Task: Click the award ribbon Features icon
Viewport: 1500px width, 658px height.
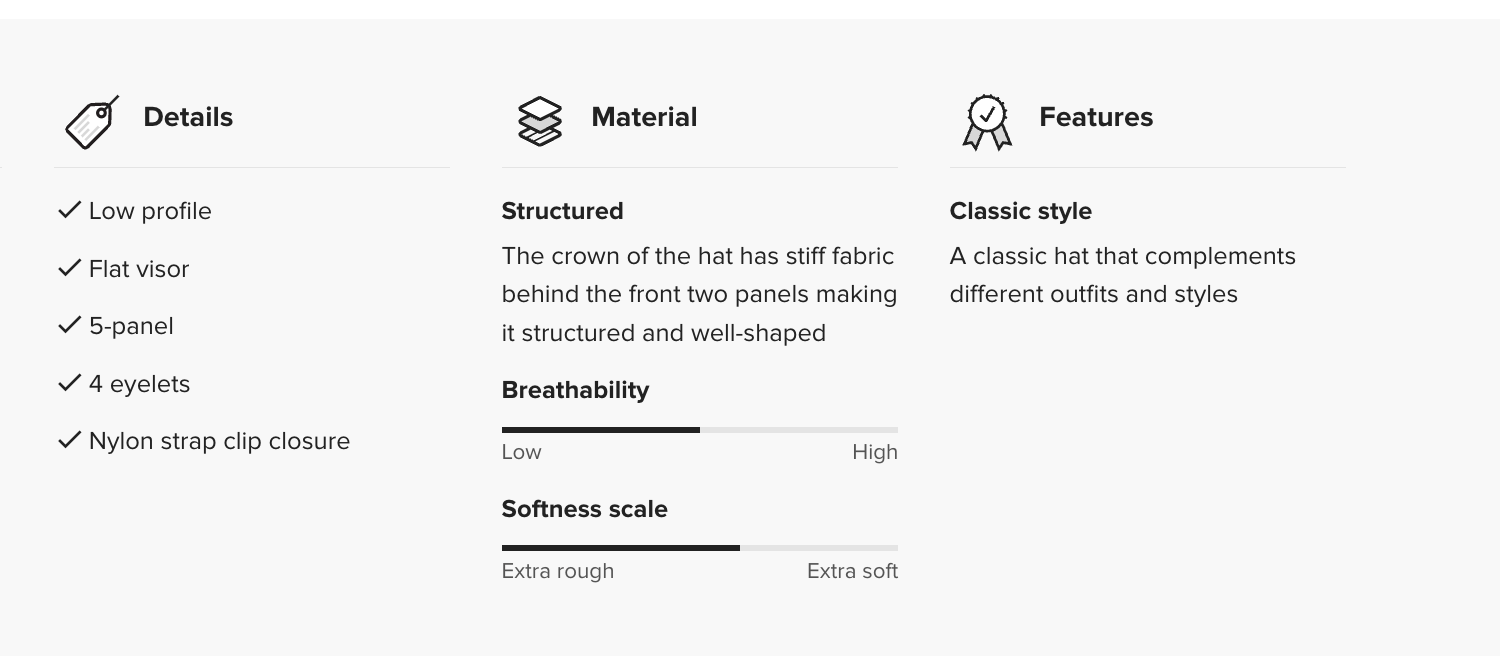Action: pos(987,122)
